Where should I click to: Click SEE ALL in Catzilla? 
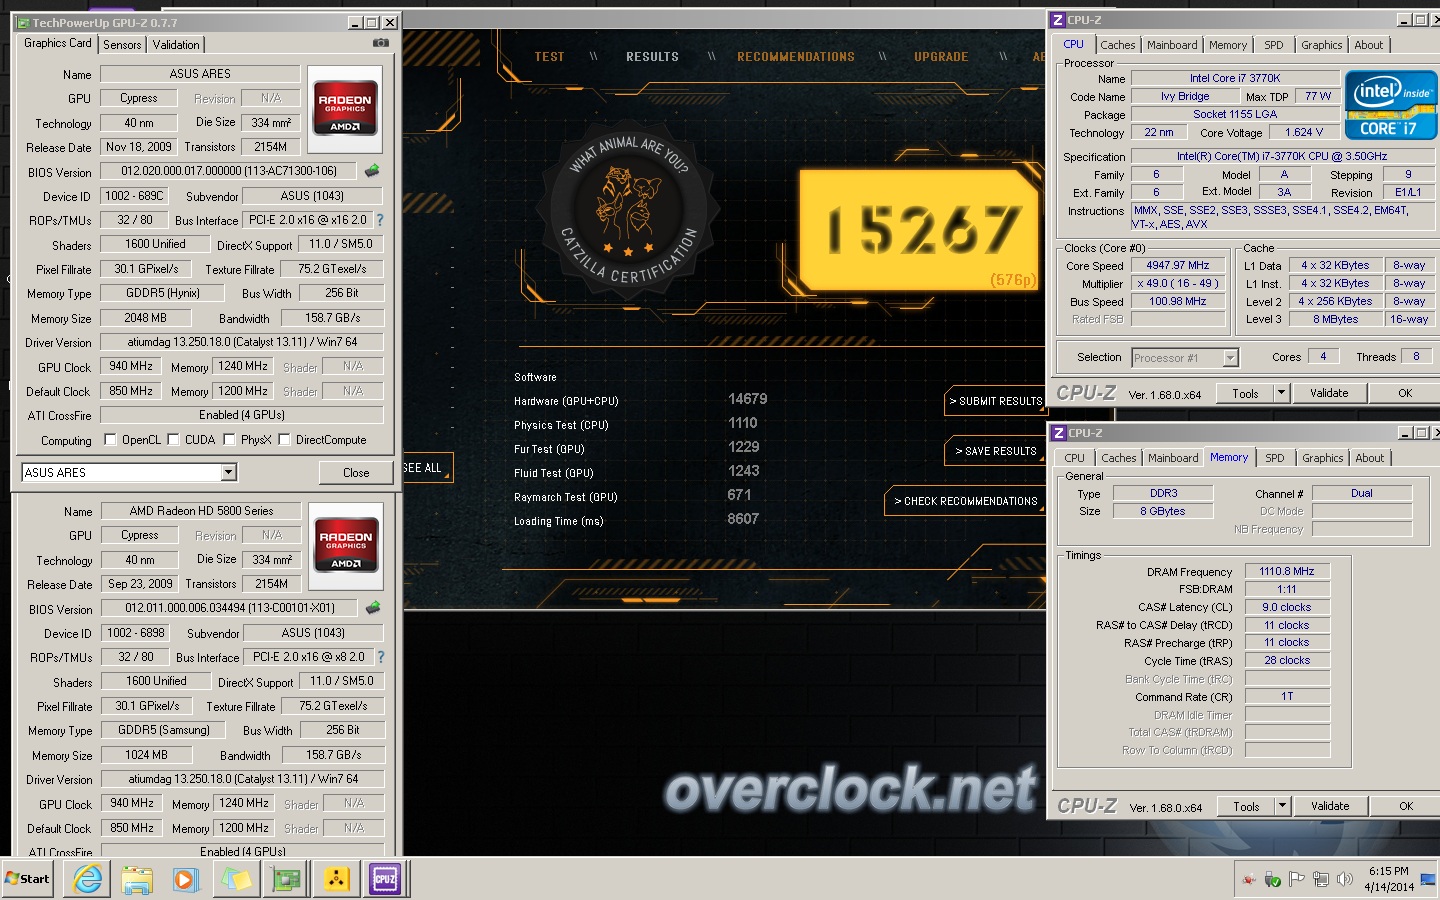click(x=426, y=467)
